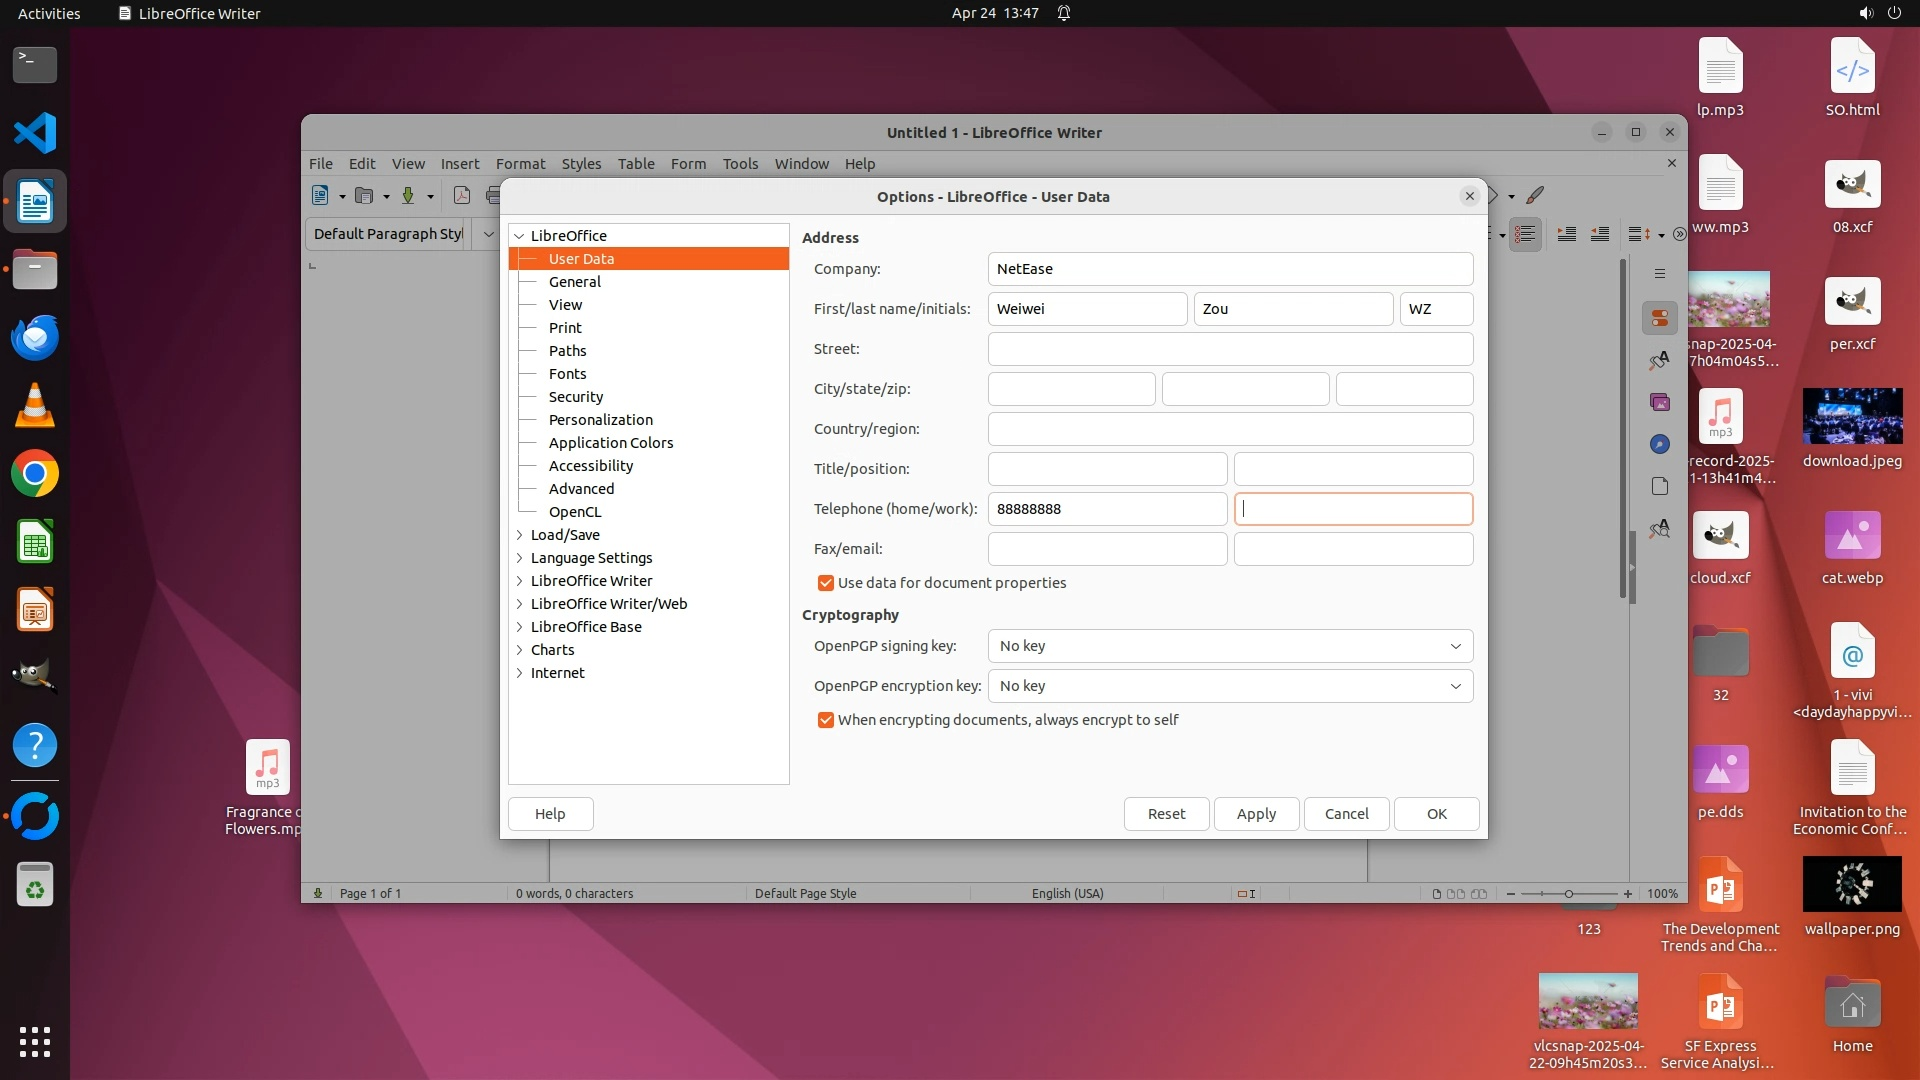Click the Clone Formatting paintbrush icon

click(1535, 196)
